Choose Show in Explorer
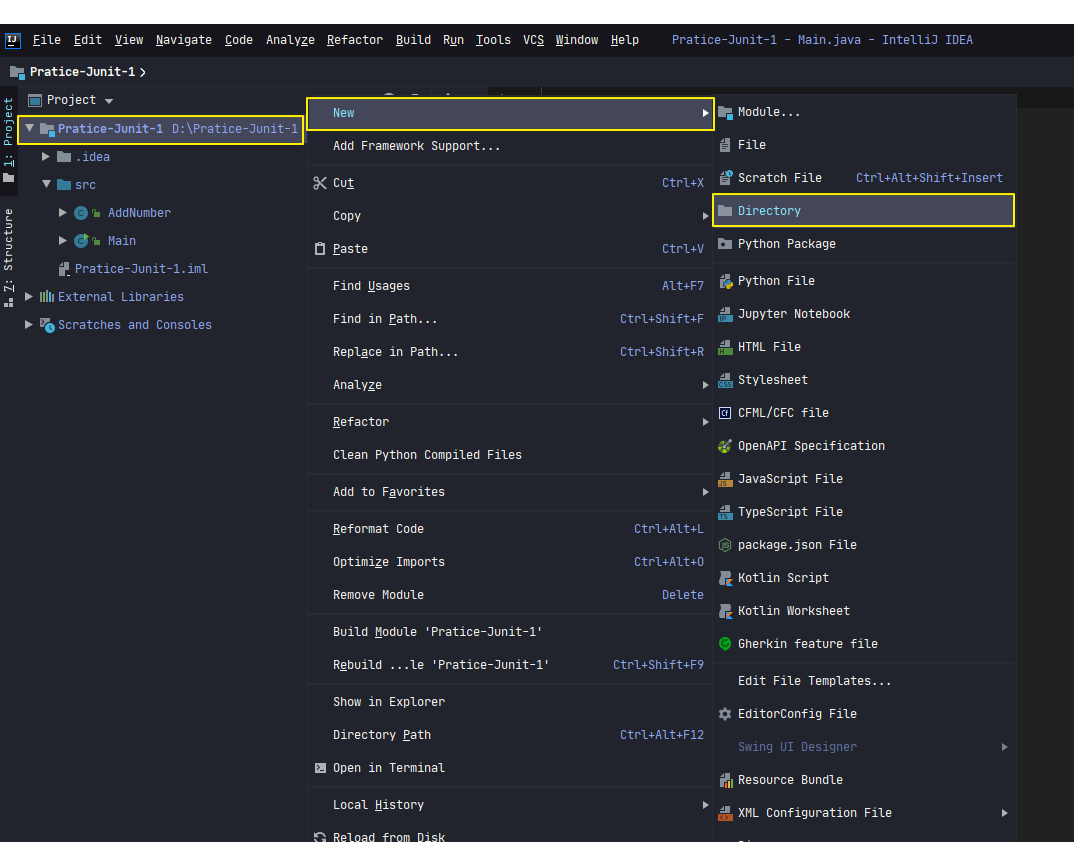This screenshot has width=1074, height=842. point(510,702)
